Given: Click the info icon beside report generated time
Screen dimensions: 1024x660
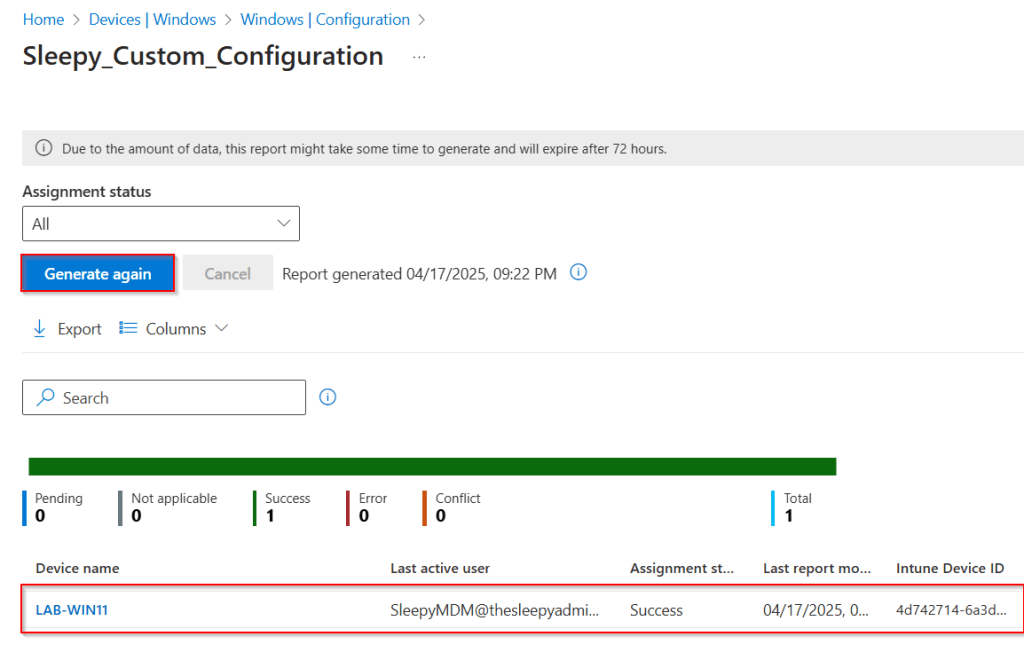Looking at the screenshot, I should click(x=578, y=273).
